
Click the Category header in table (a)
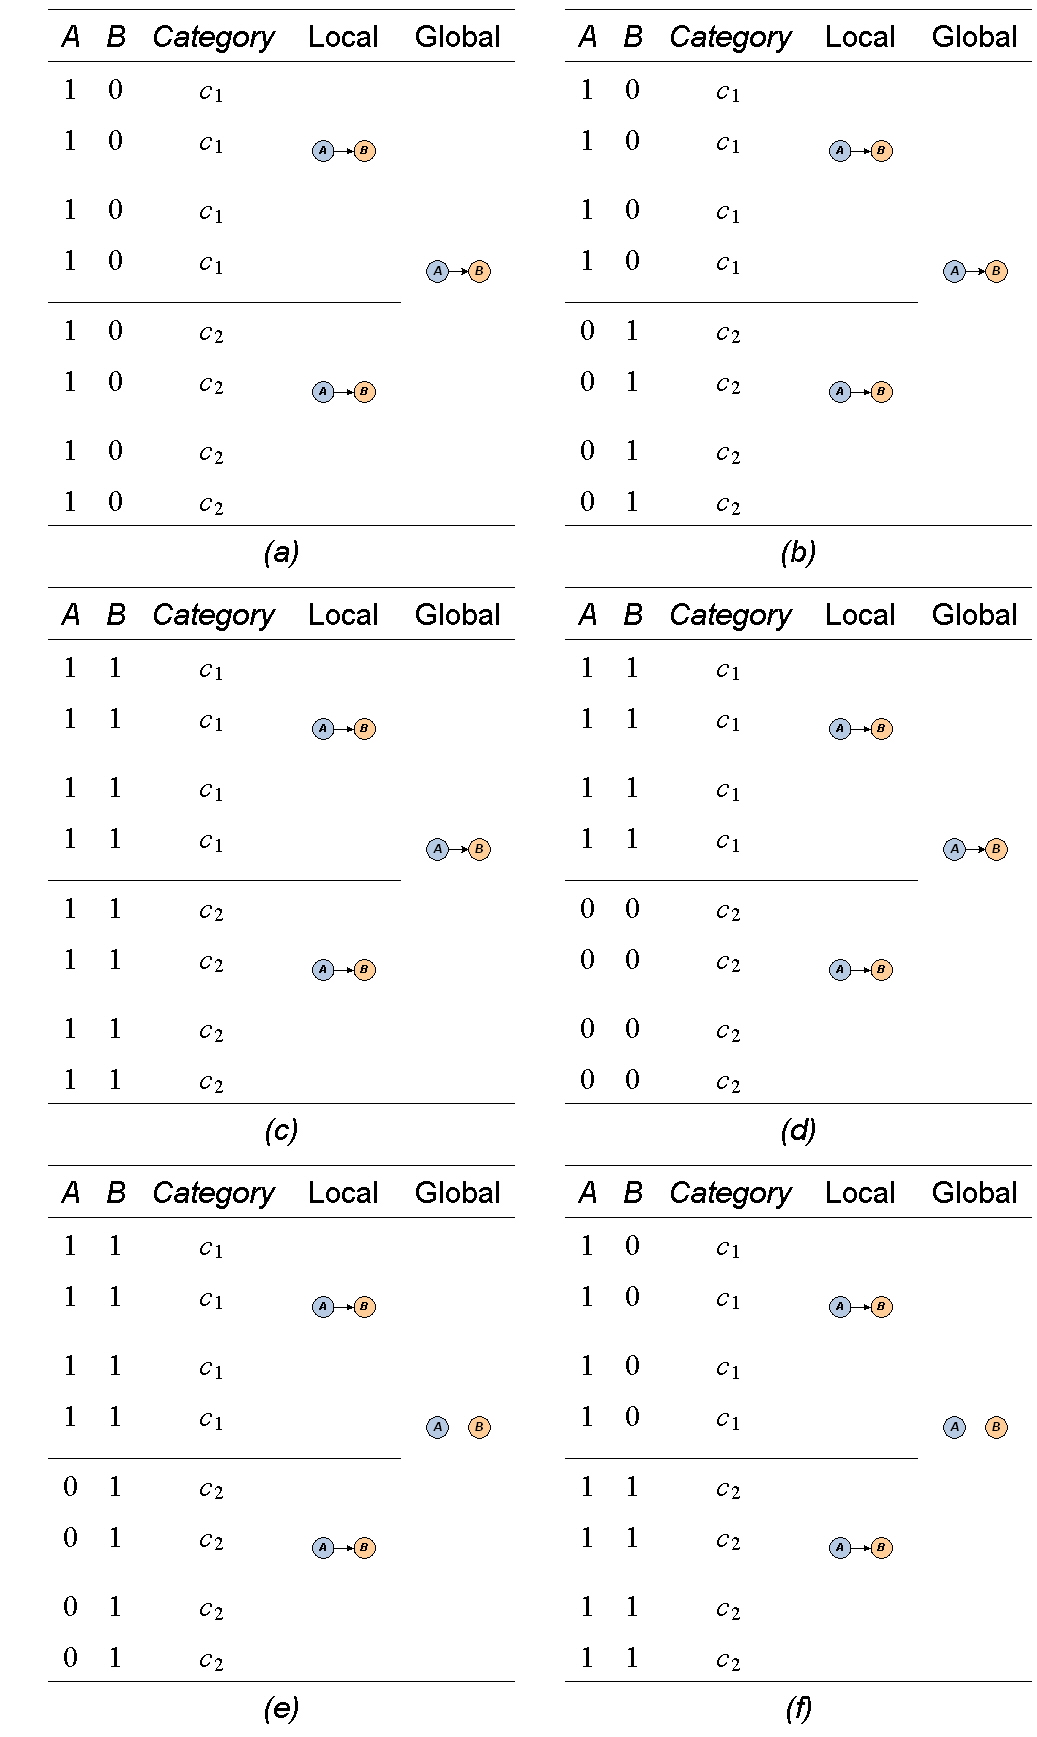[213, 38]
